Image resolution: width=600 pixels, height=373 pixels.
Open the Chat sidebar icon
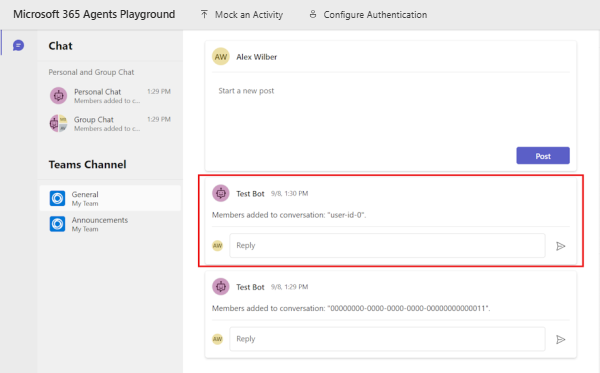(x=18, y=45)
